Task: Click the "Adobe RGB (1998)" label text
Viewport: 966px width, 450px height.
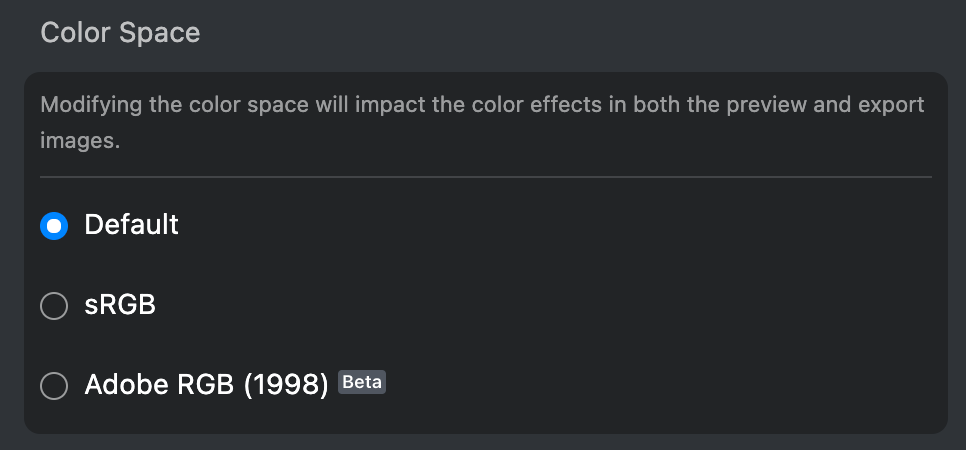Action: click(x=206, y=385)
